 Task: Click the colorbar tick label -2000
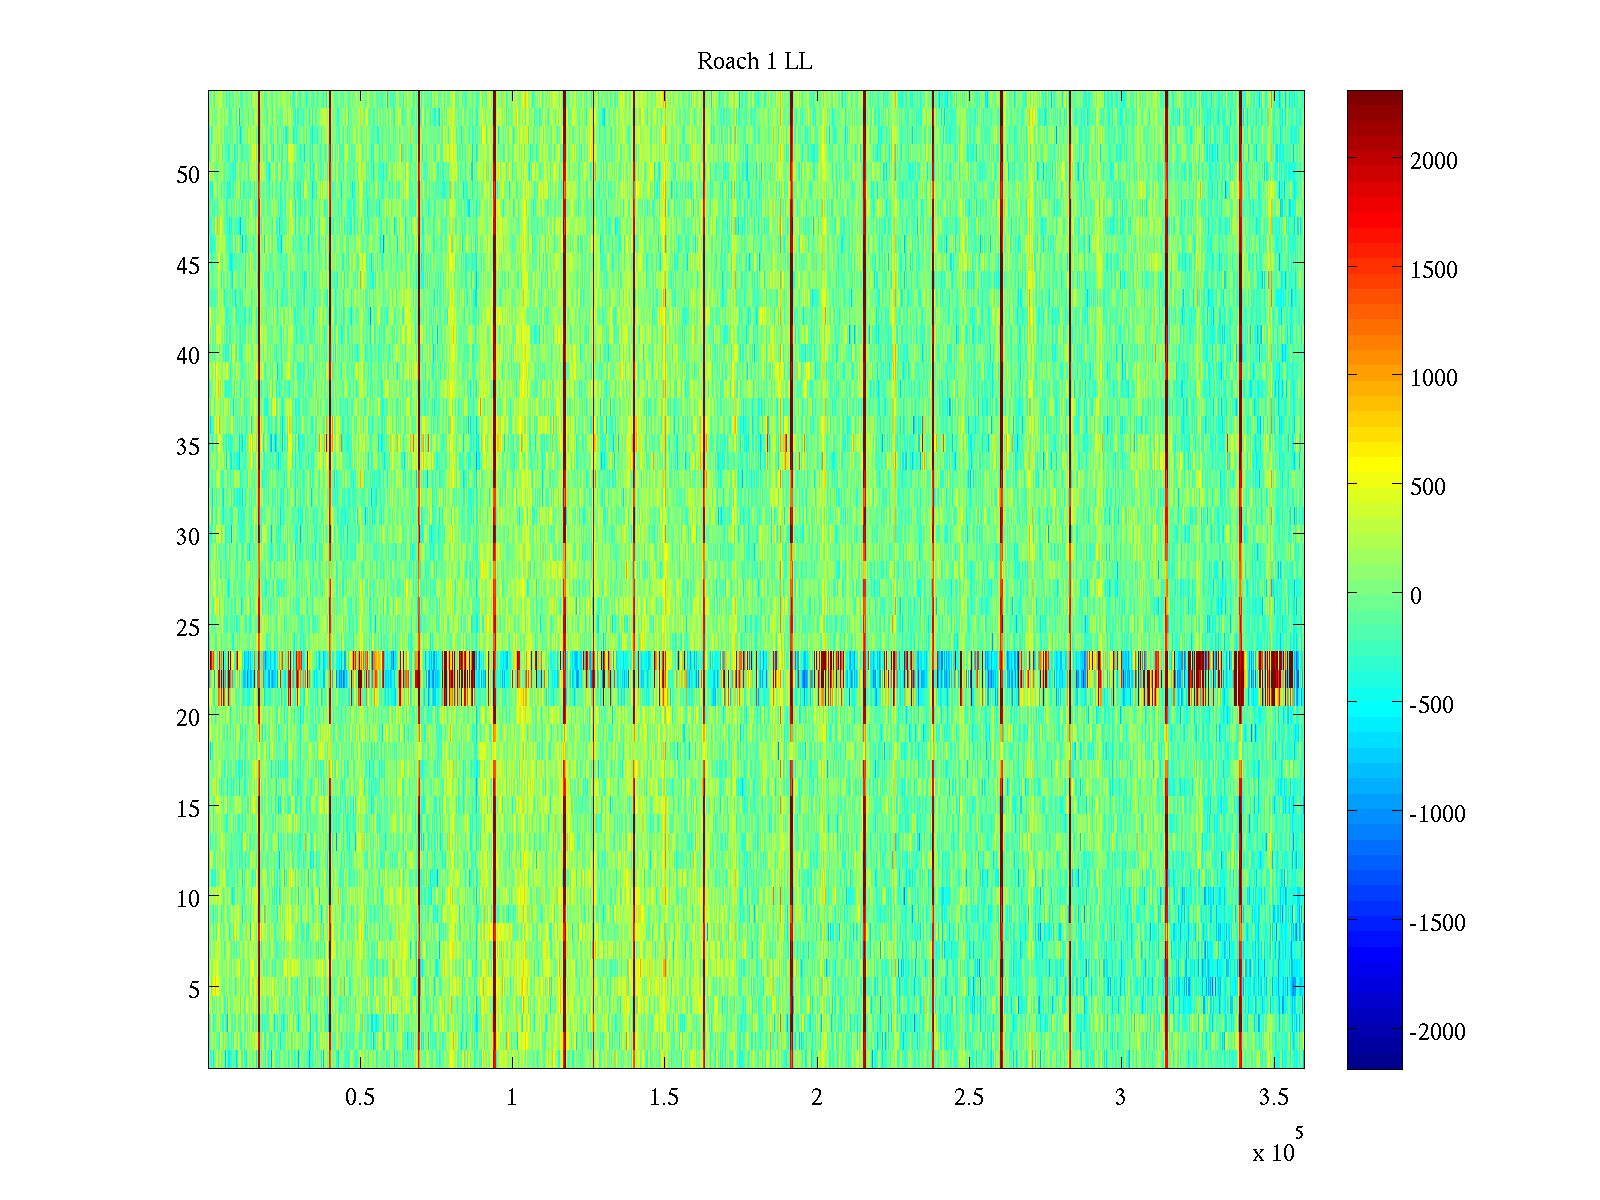[1437, 1032]
